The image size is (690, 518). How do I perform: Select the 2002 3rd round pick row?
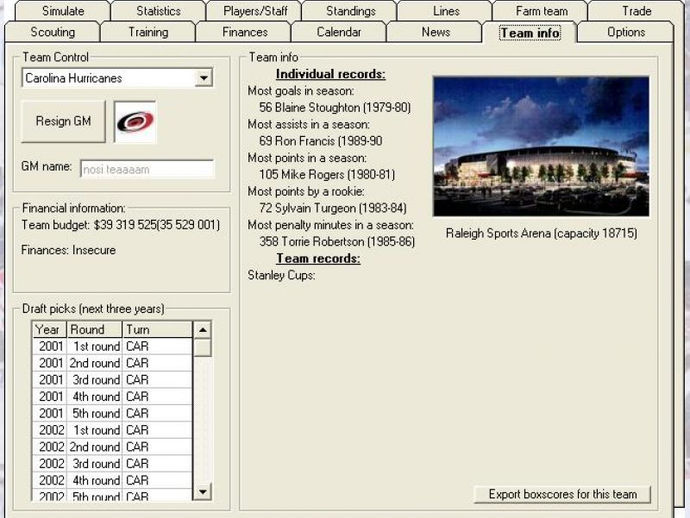click(112, 463)
